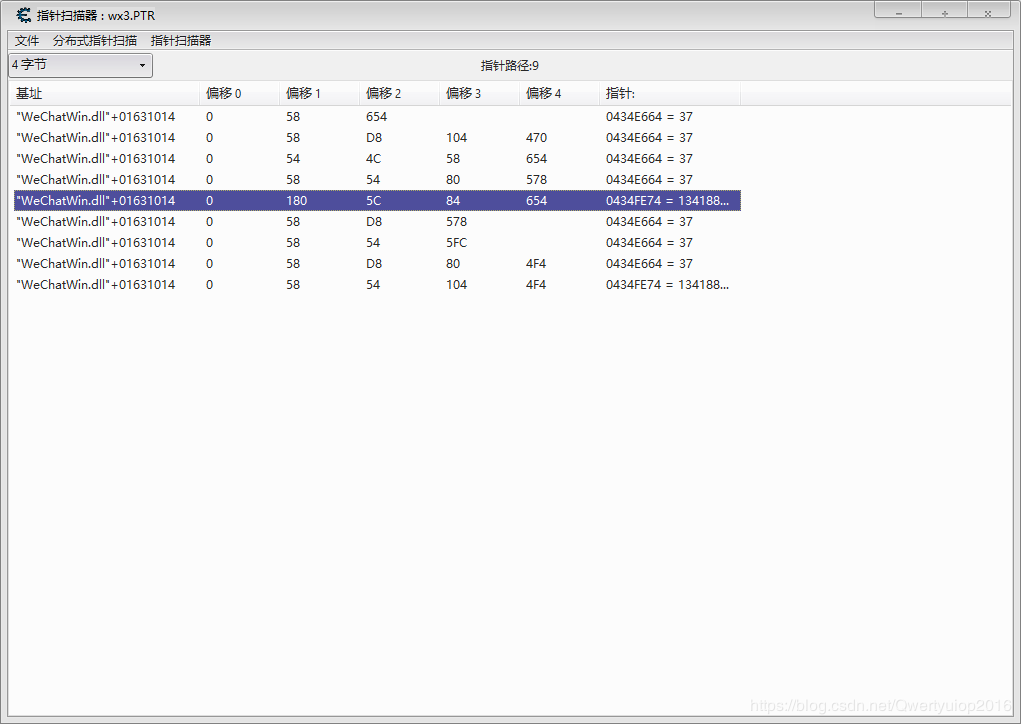Sort by the 偏移 2 column header

tap(400, 93)
